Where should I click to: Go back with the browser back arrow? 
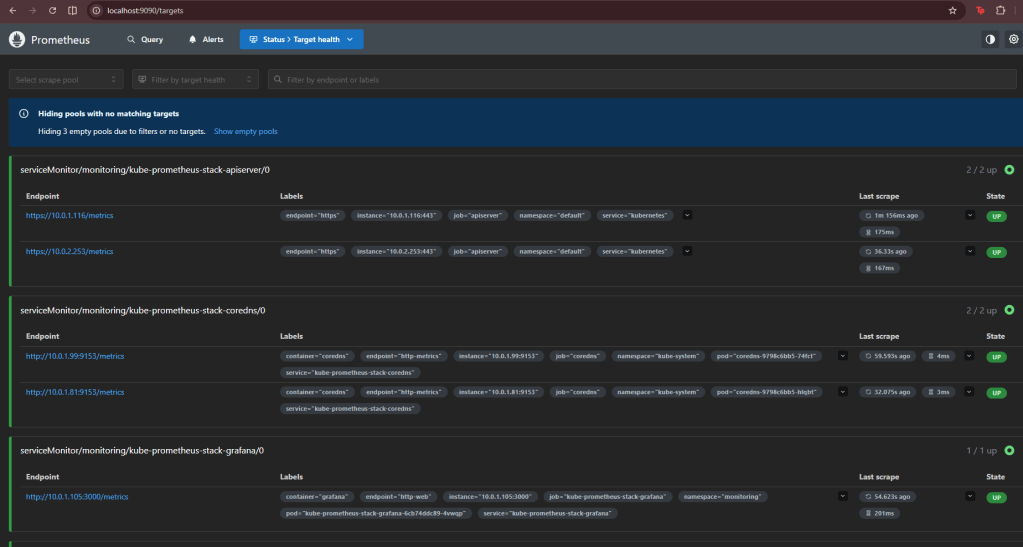12,10
